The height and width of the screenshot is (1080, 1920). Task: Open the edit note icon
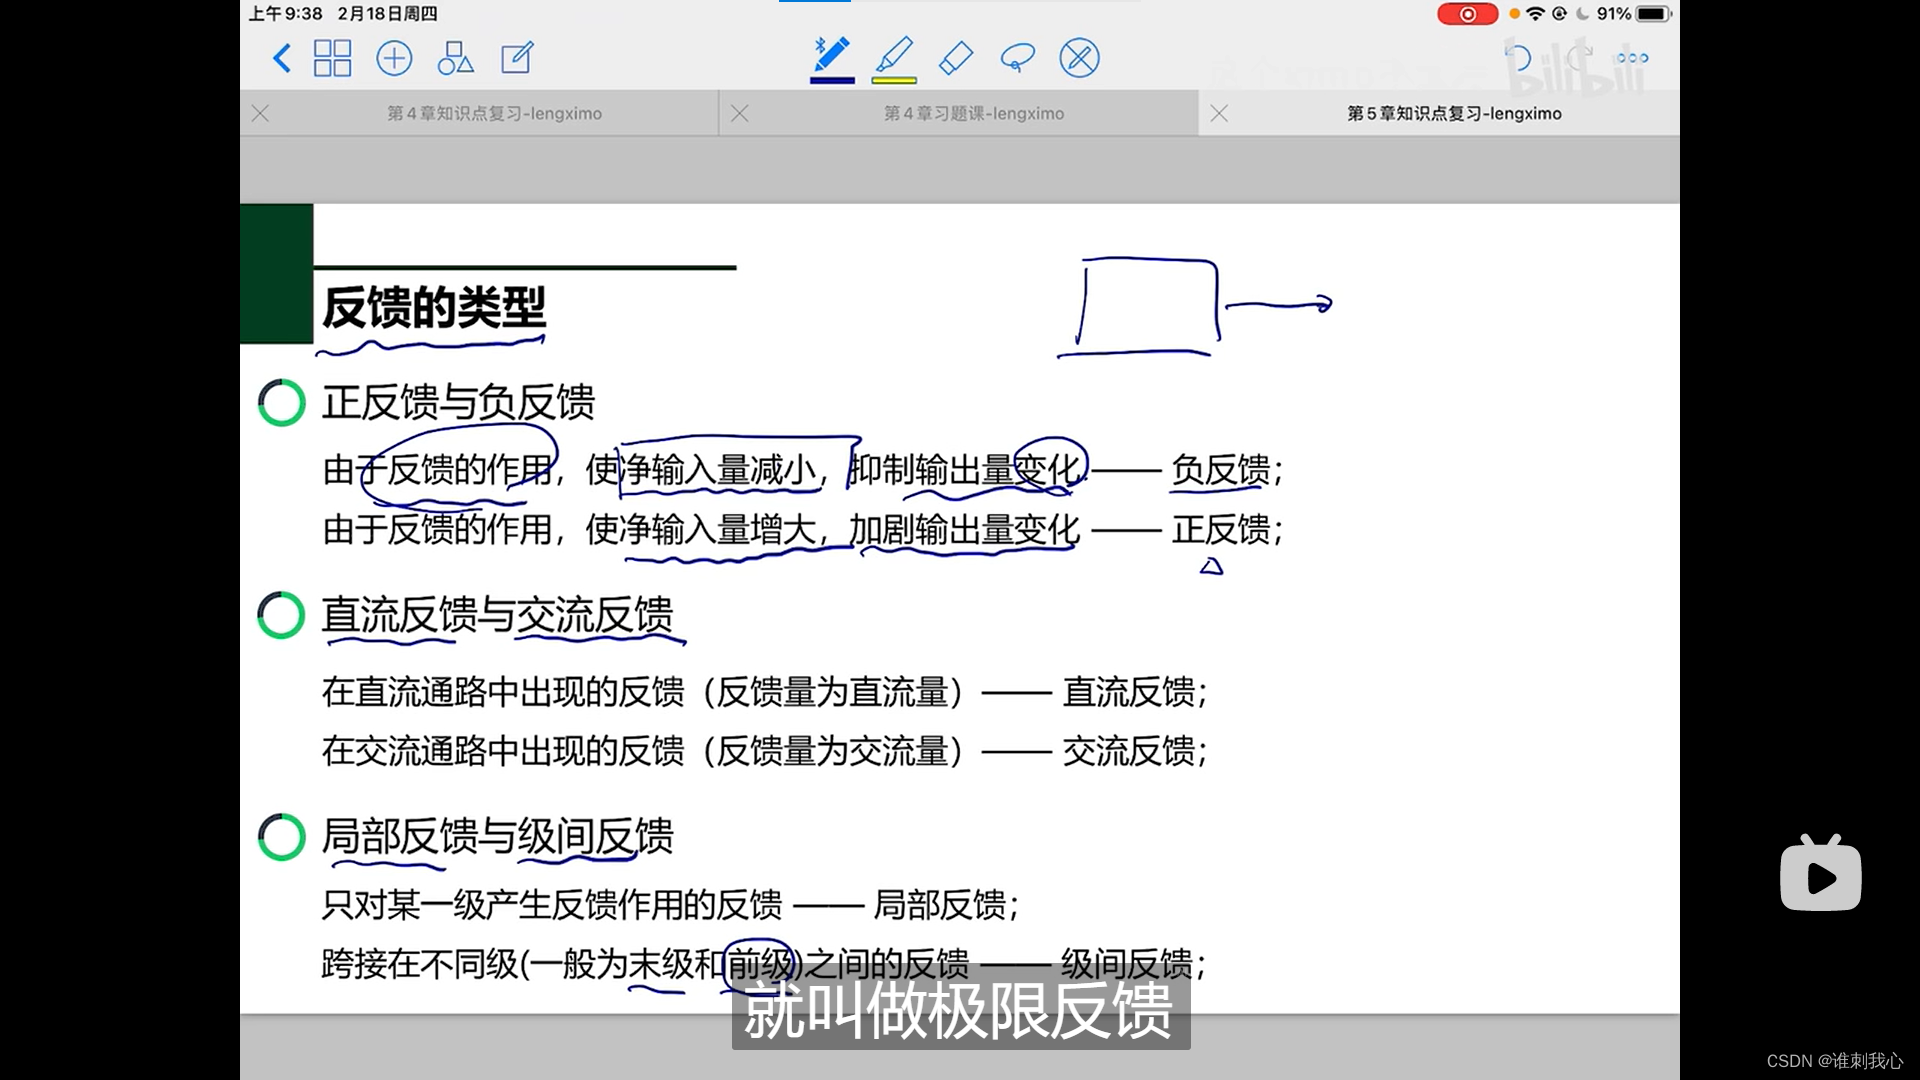coord(517,58)
